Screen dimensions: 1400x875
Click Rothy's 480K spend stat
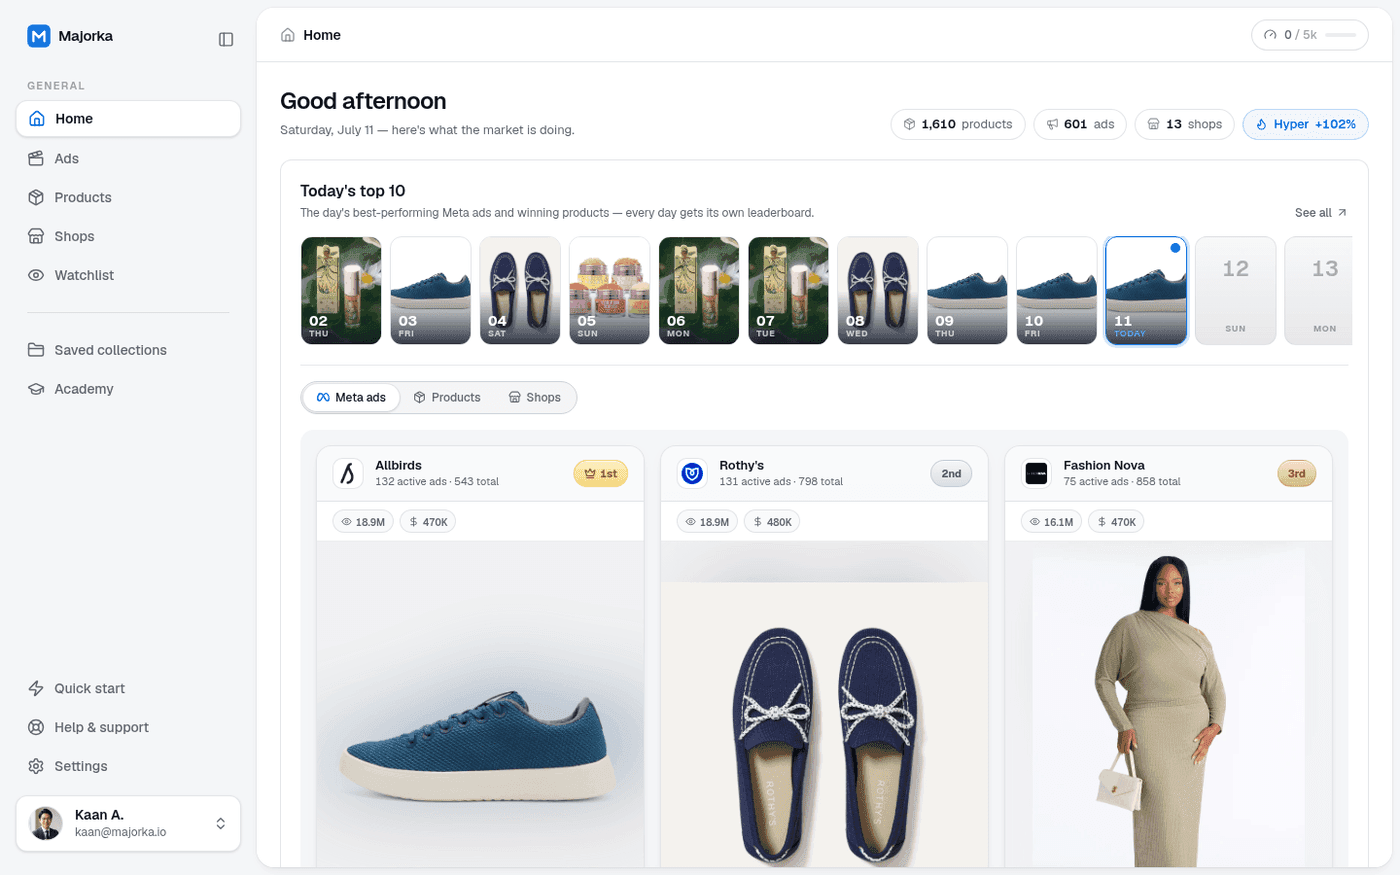(x=772, y=522)
